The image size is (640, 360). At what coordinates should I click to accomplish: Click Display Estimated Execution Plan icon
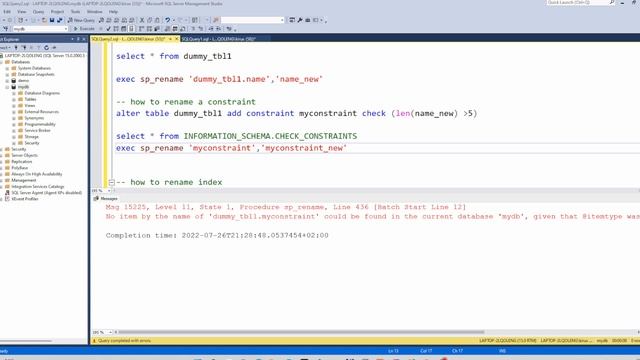(116, 29)
